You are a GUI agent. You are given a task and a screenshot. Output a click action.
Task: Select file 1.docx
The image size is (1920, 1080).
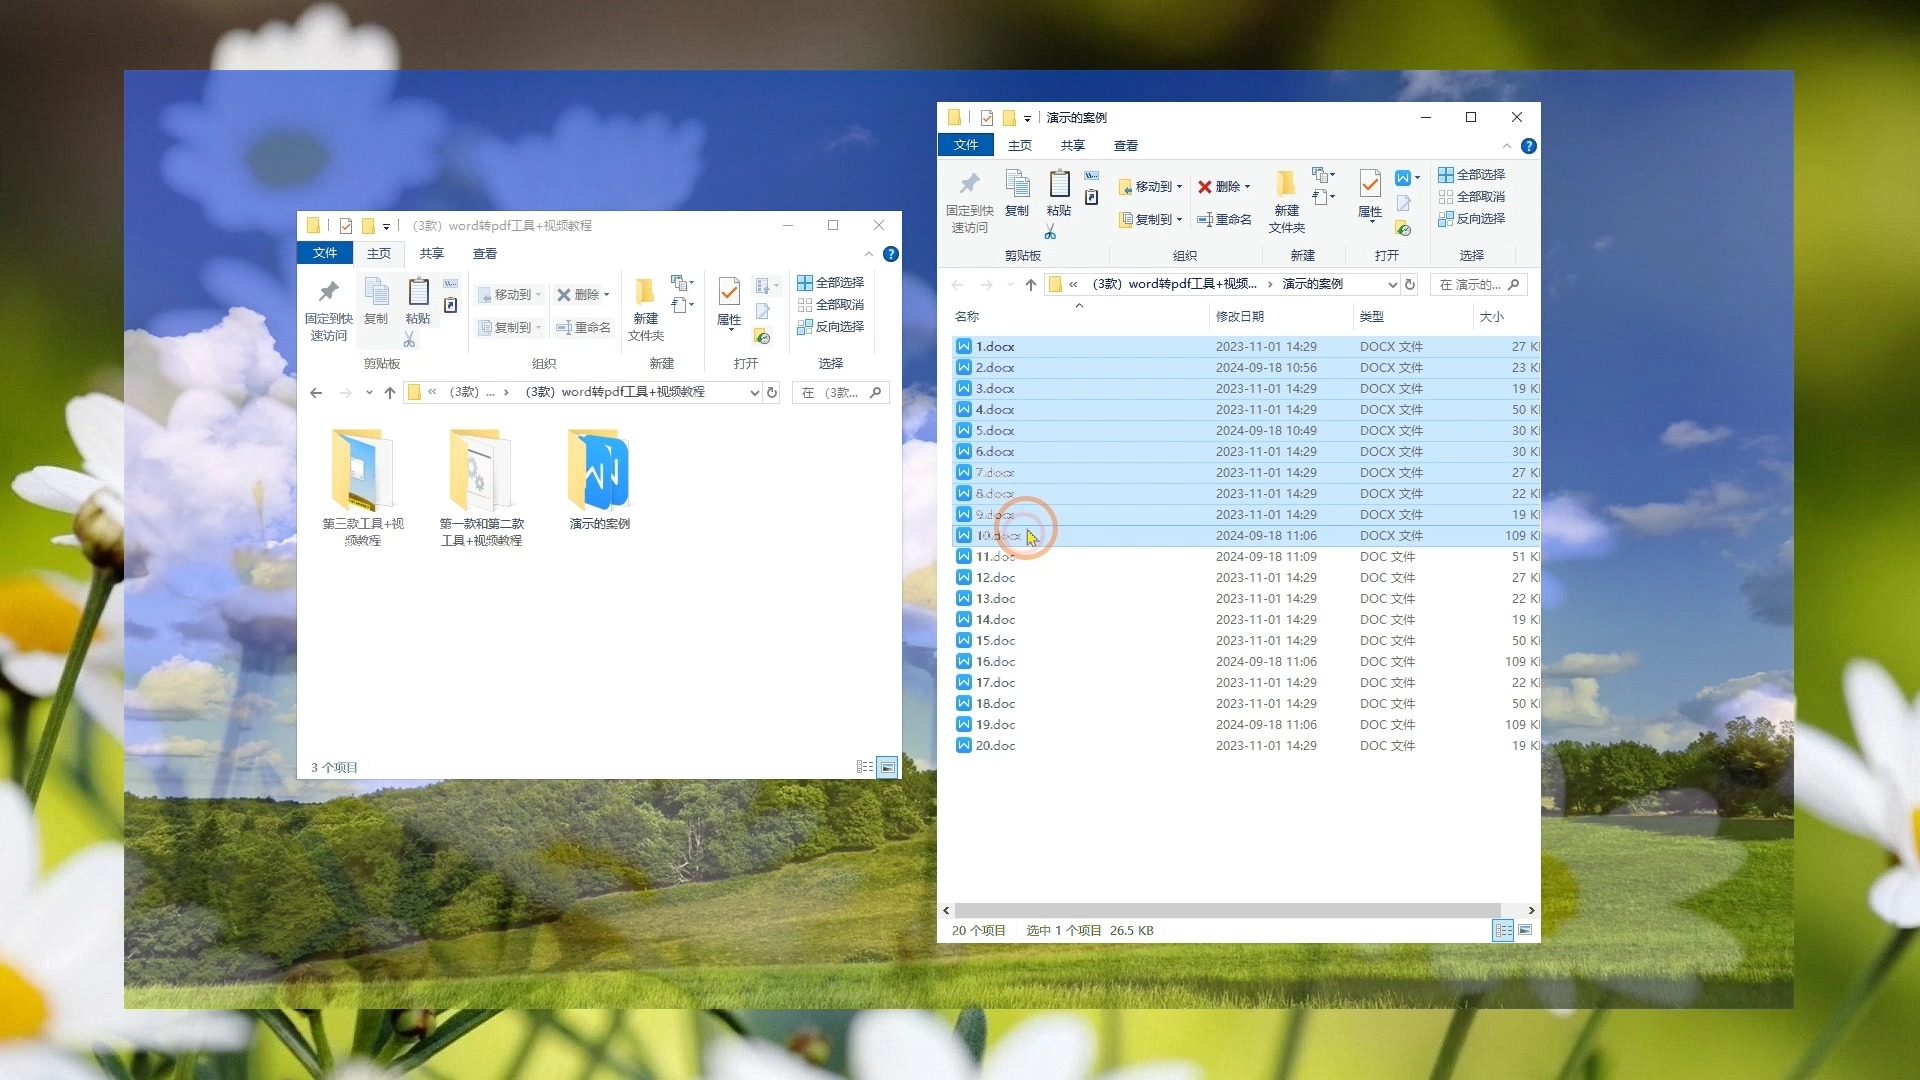(x=1246, y=347)
